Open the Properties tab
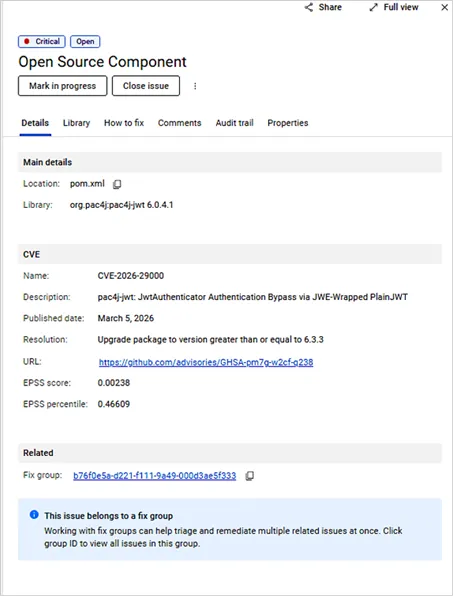 coord(288,123)
